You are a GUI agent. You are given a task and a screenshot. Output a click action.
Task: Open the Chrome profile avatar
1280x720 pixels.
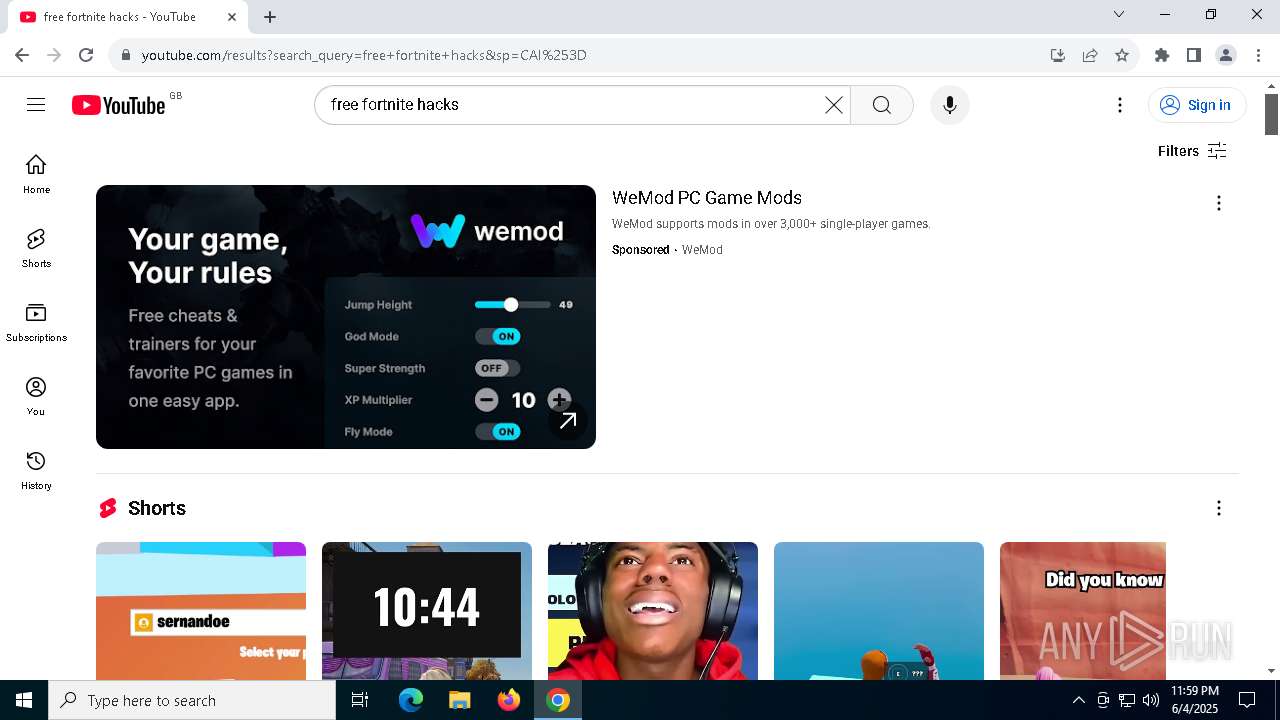pos(1226,55)
